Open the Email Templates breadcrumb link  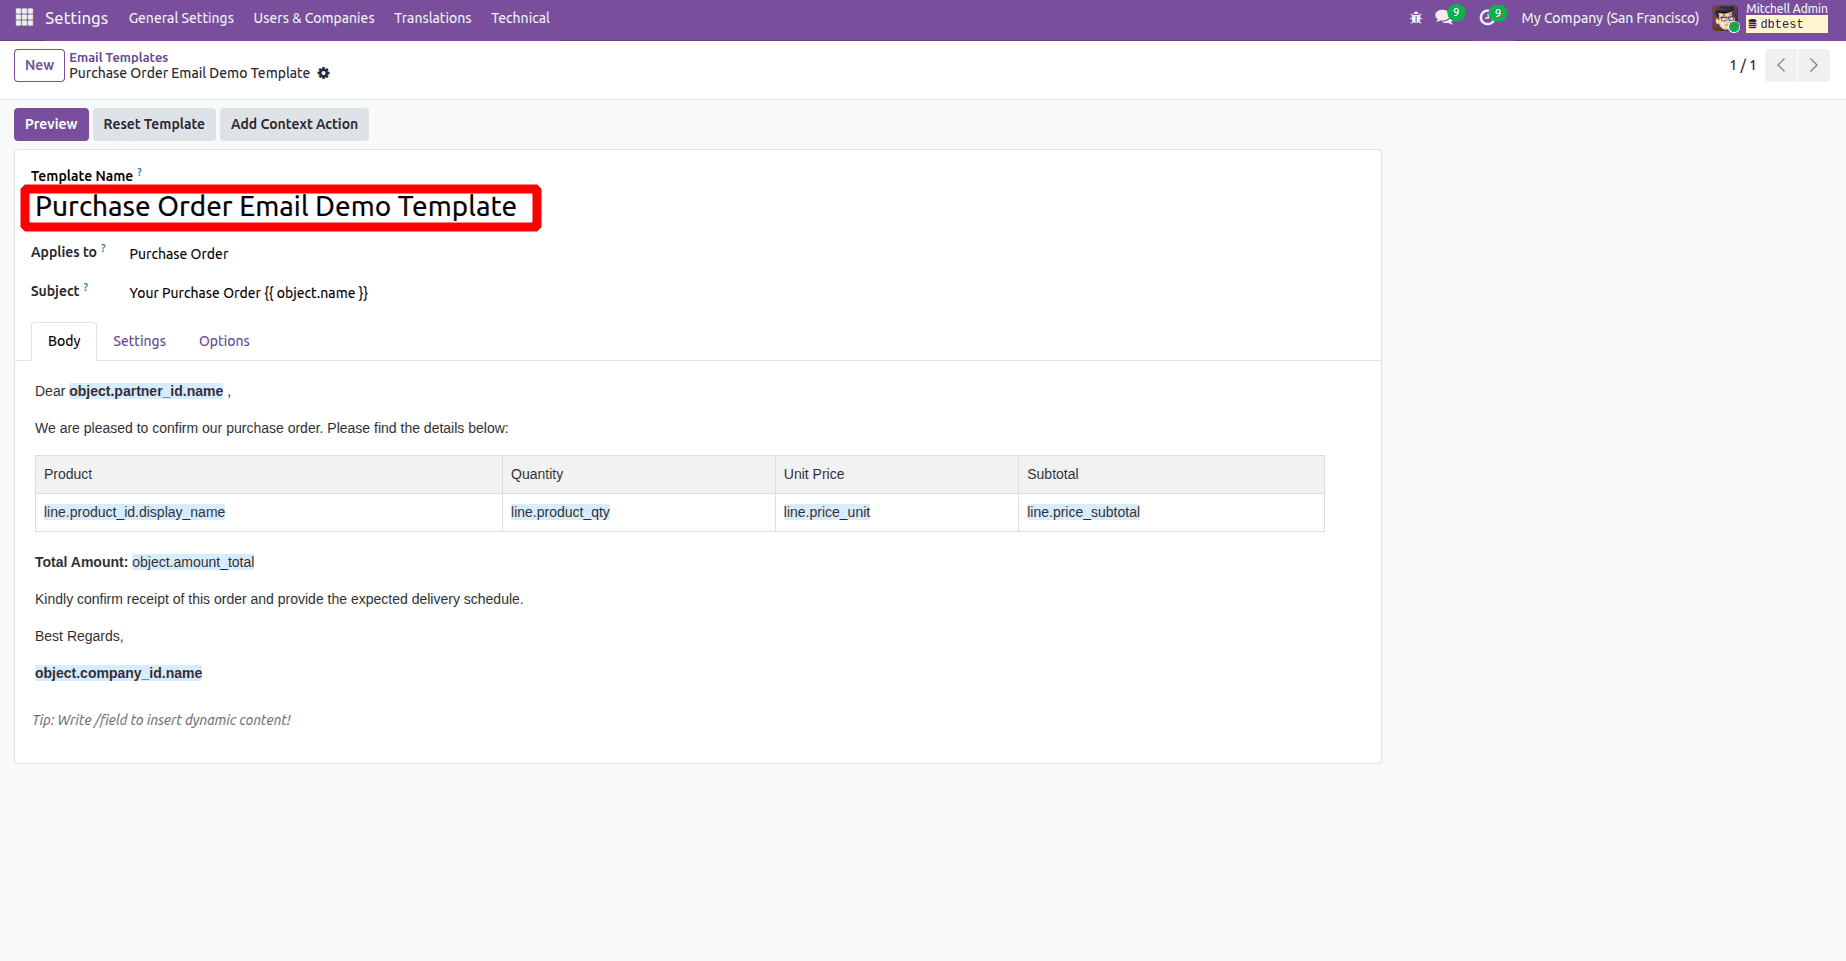[118, 57]
